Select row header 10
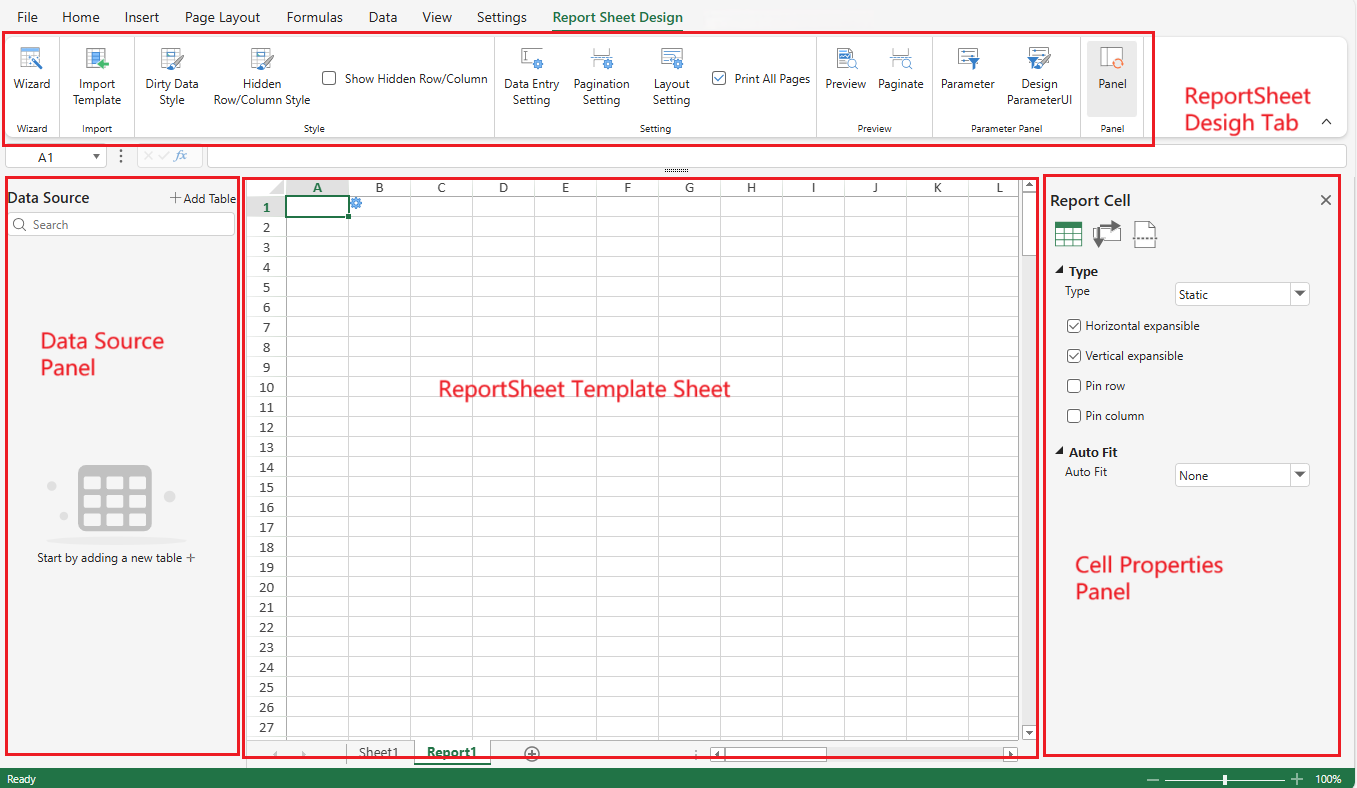This screenshot has width=1357, height=788. point(266,387)
